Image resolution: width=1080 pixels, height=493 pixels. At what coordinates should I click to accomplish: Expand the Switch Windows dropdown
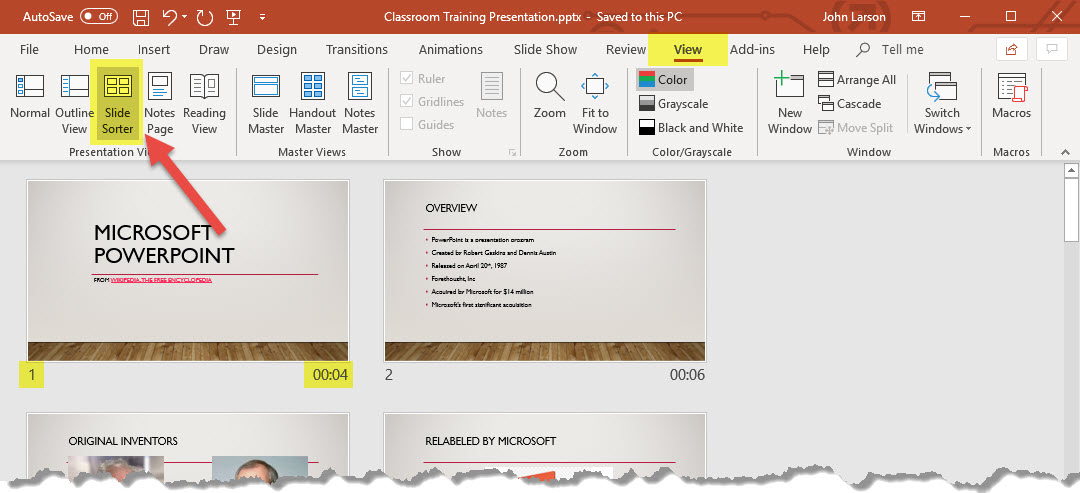(942, 105)
